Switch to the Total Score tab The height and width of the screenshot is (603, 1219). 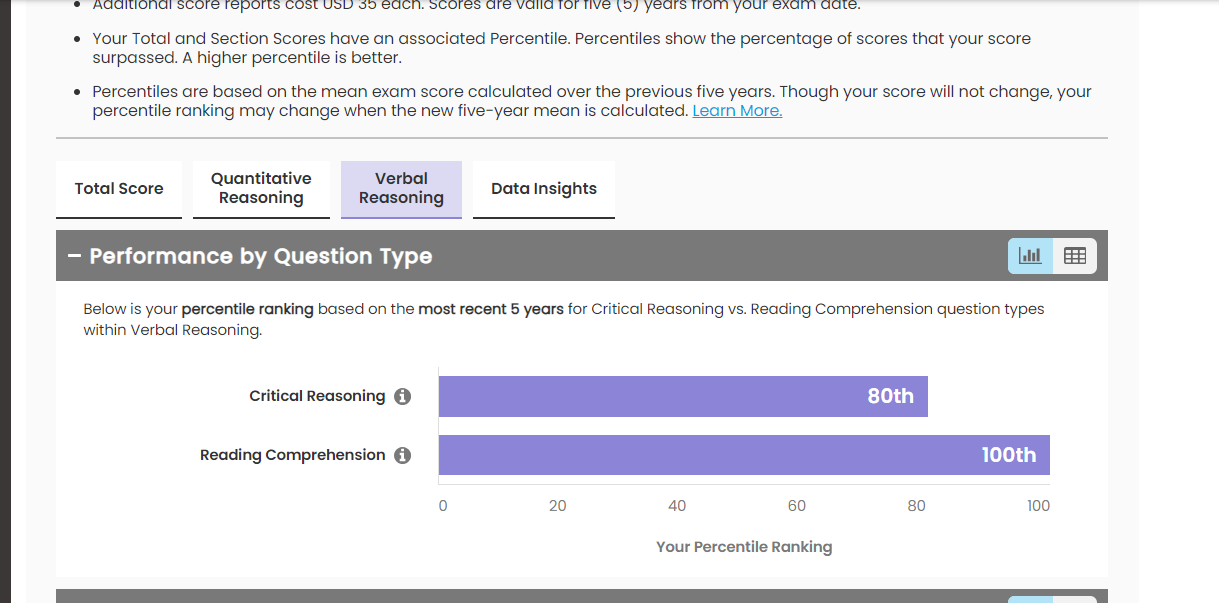[x=118, y=188]
